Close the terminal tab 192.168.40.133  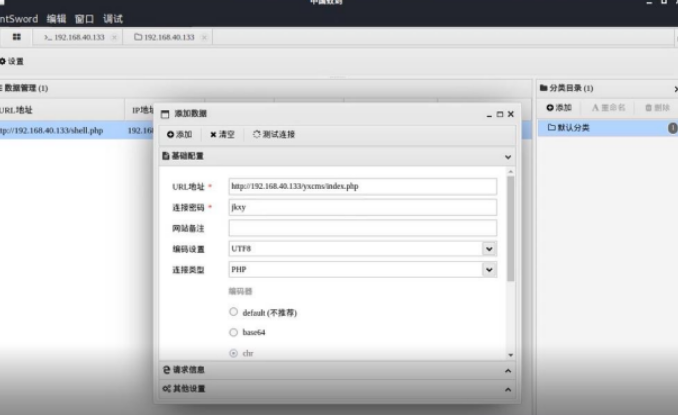114,38
